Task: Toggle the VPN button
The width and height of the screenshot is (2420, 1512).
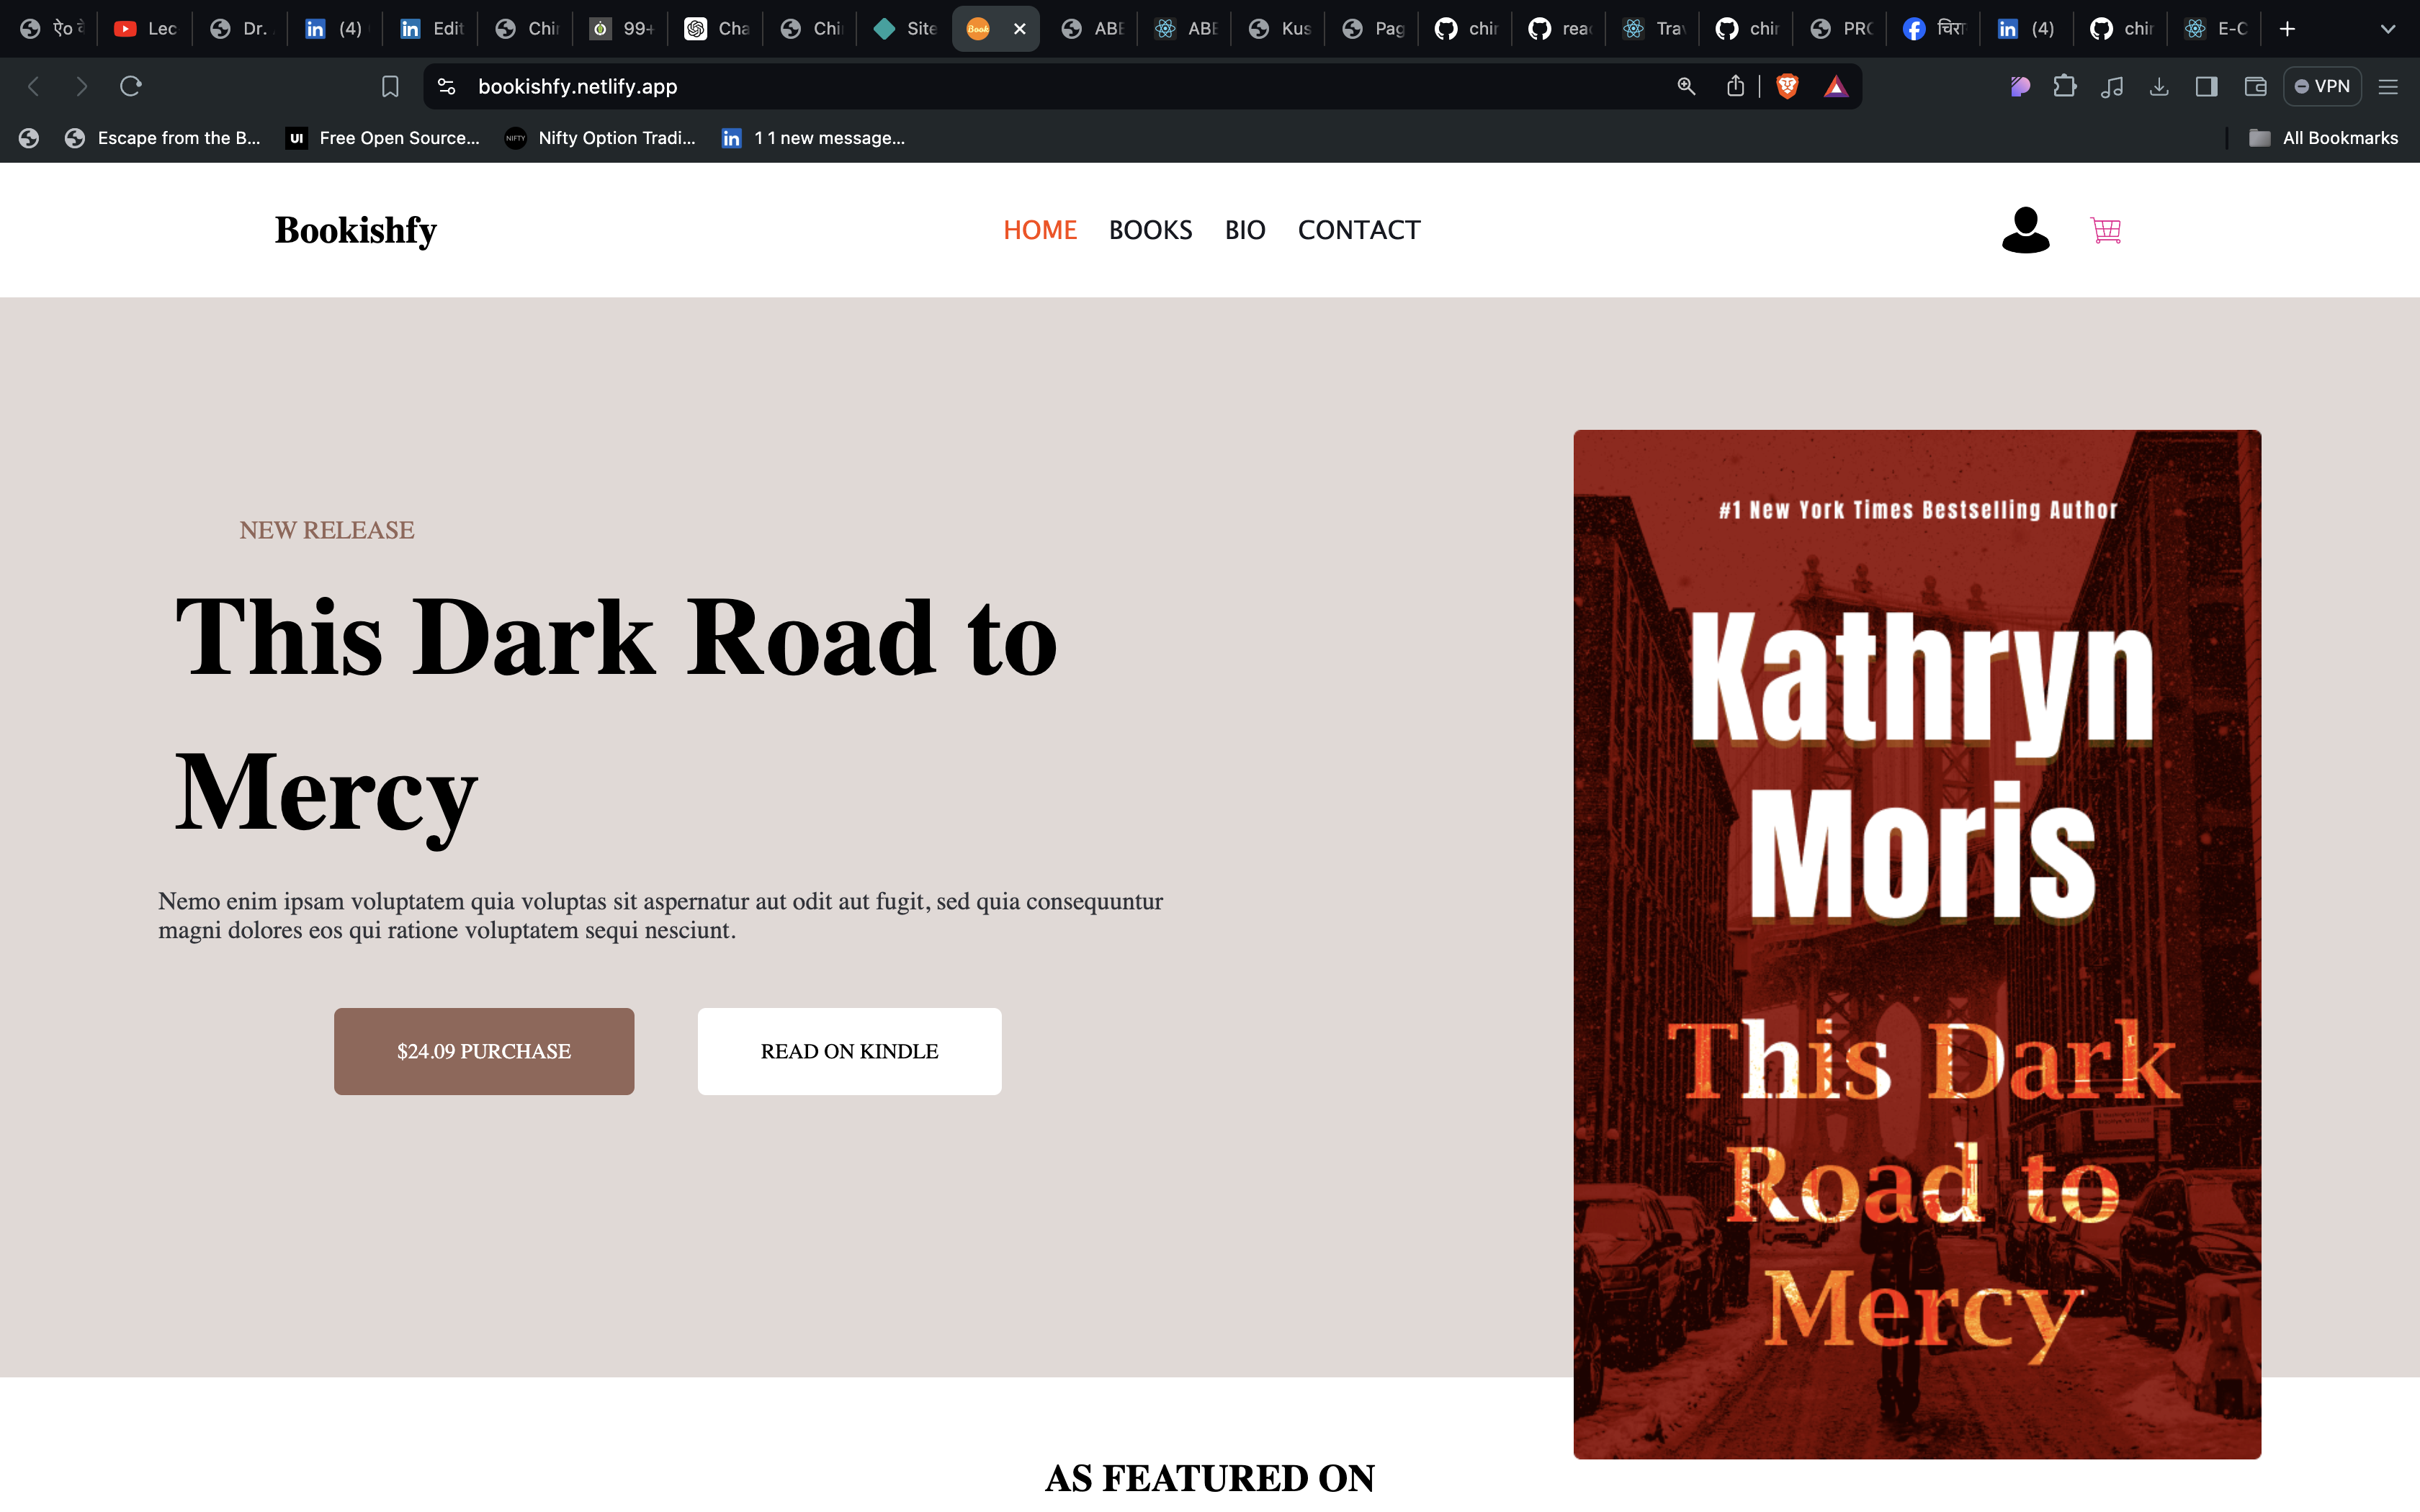Action: coord(2322,87)
